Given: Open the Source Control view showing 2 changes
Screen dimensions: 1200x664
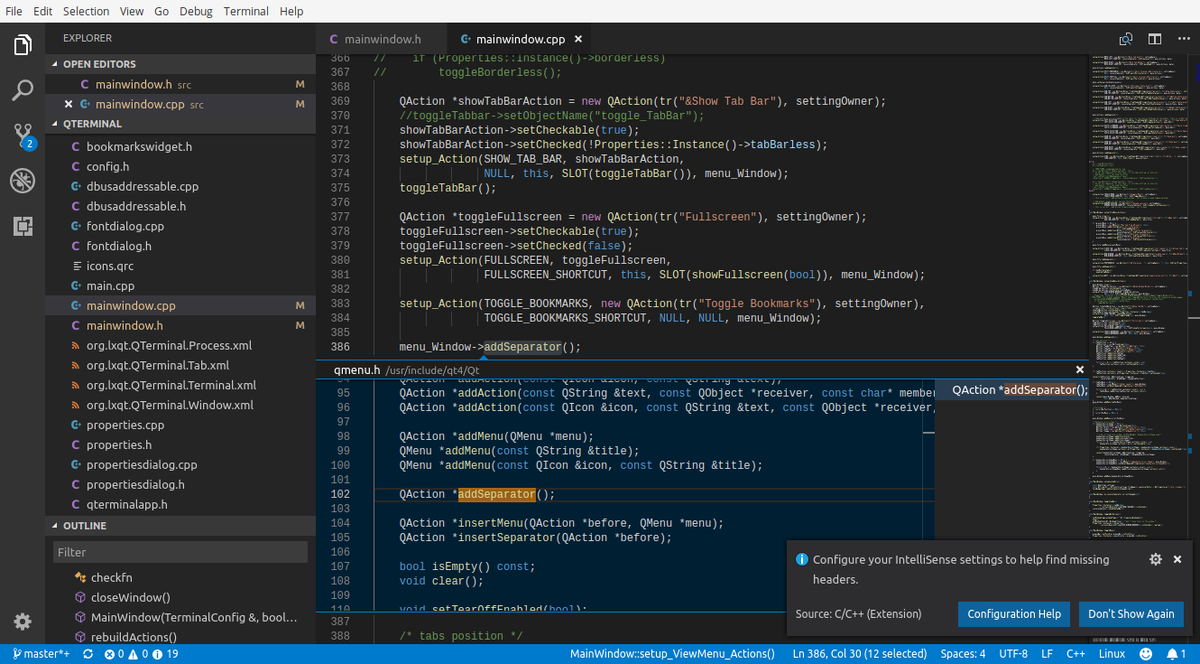Looking at the screenshot, I should (22, 135).
